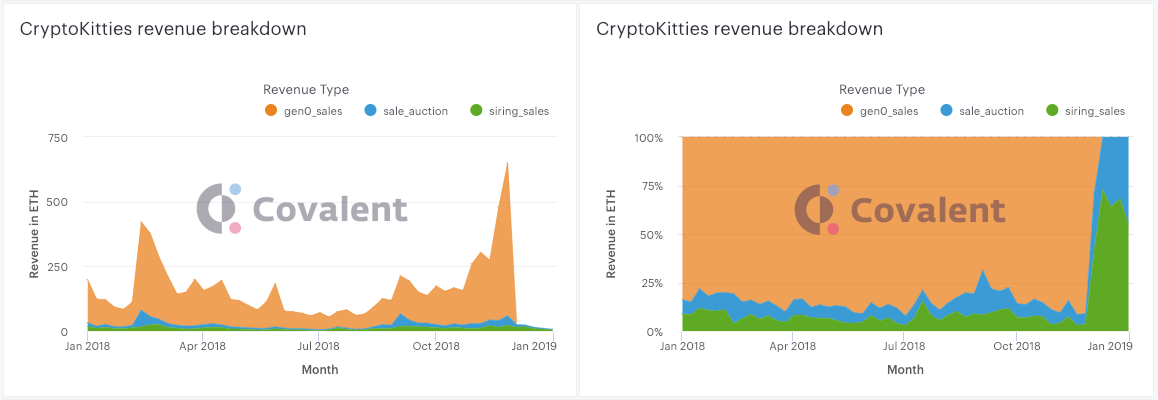
Task: Click the 500 y-axis label on left chart
Action: 58,202
